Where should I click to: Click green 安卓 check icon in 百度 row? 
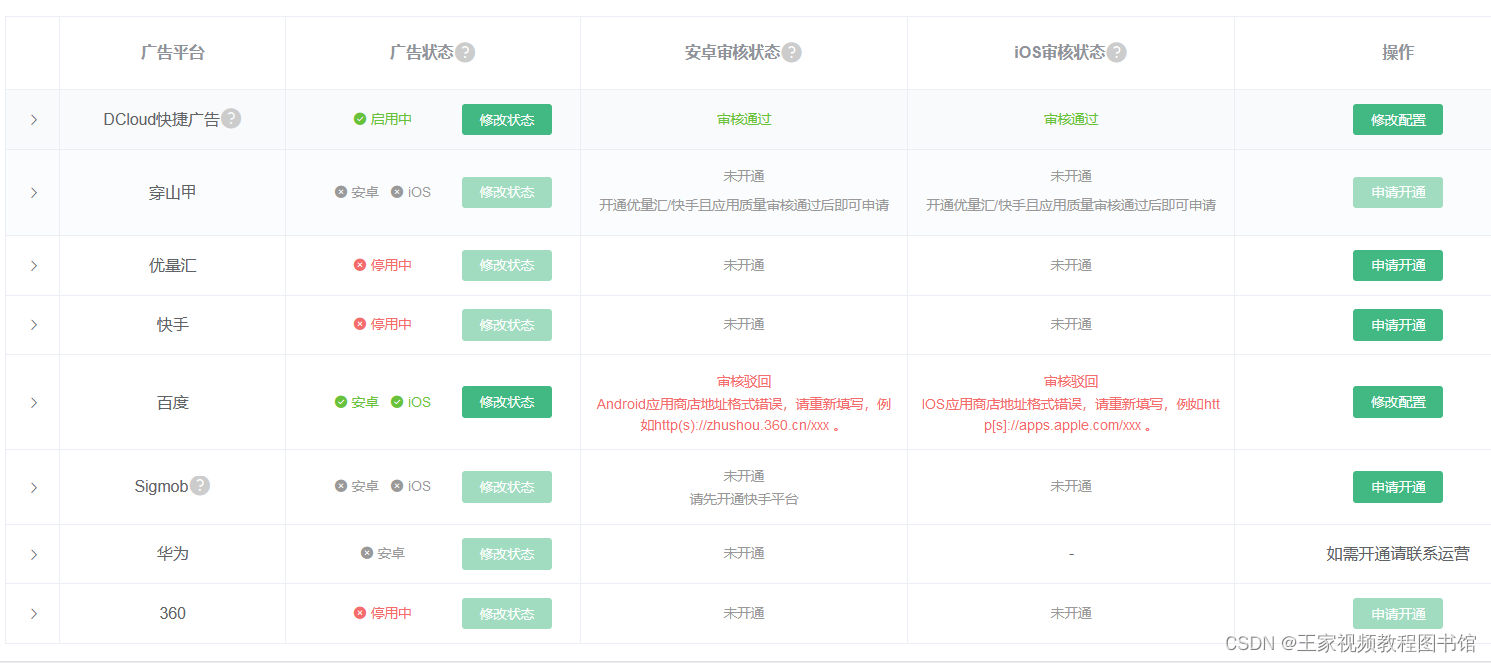[341, 402]
